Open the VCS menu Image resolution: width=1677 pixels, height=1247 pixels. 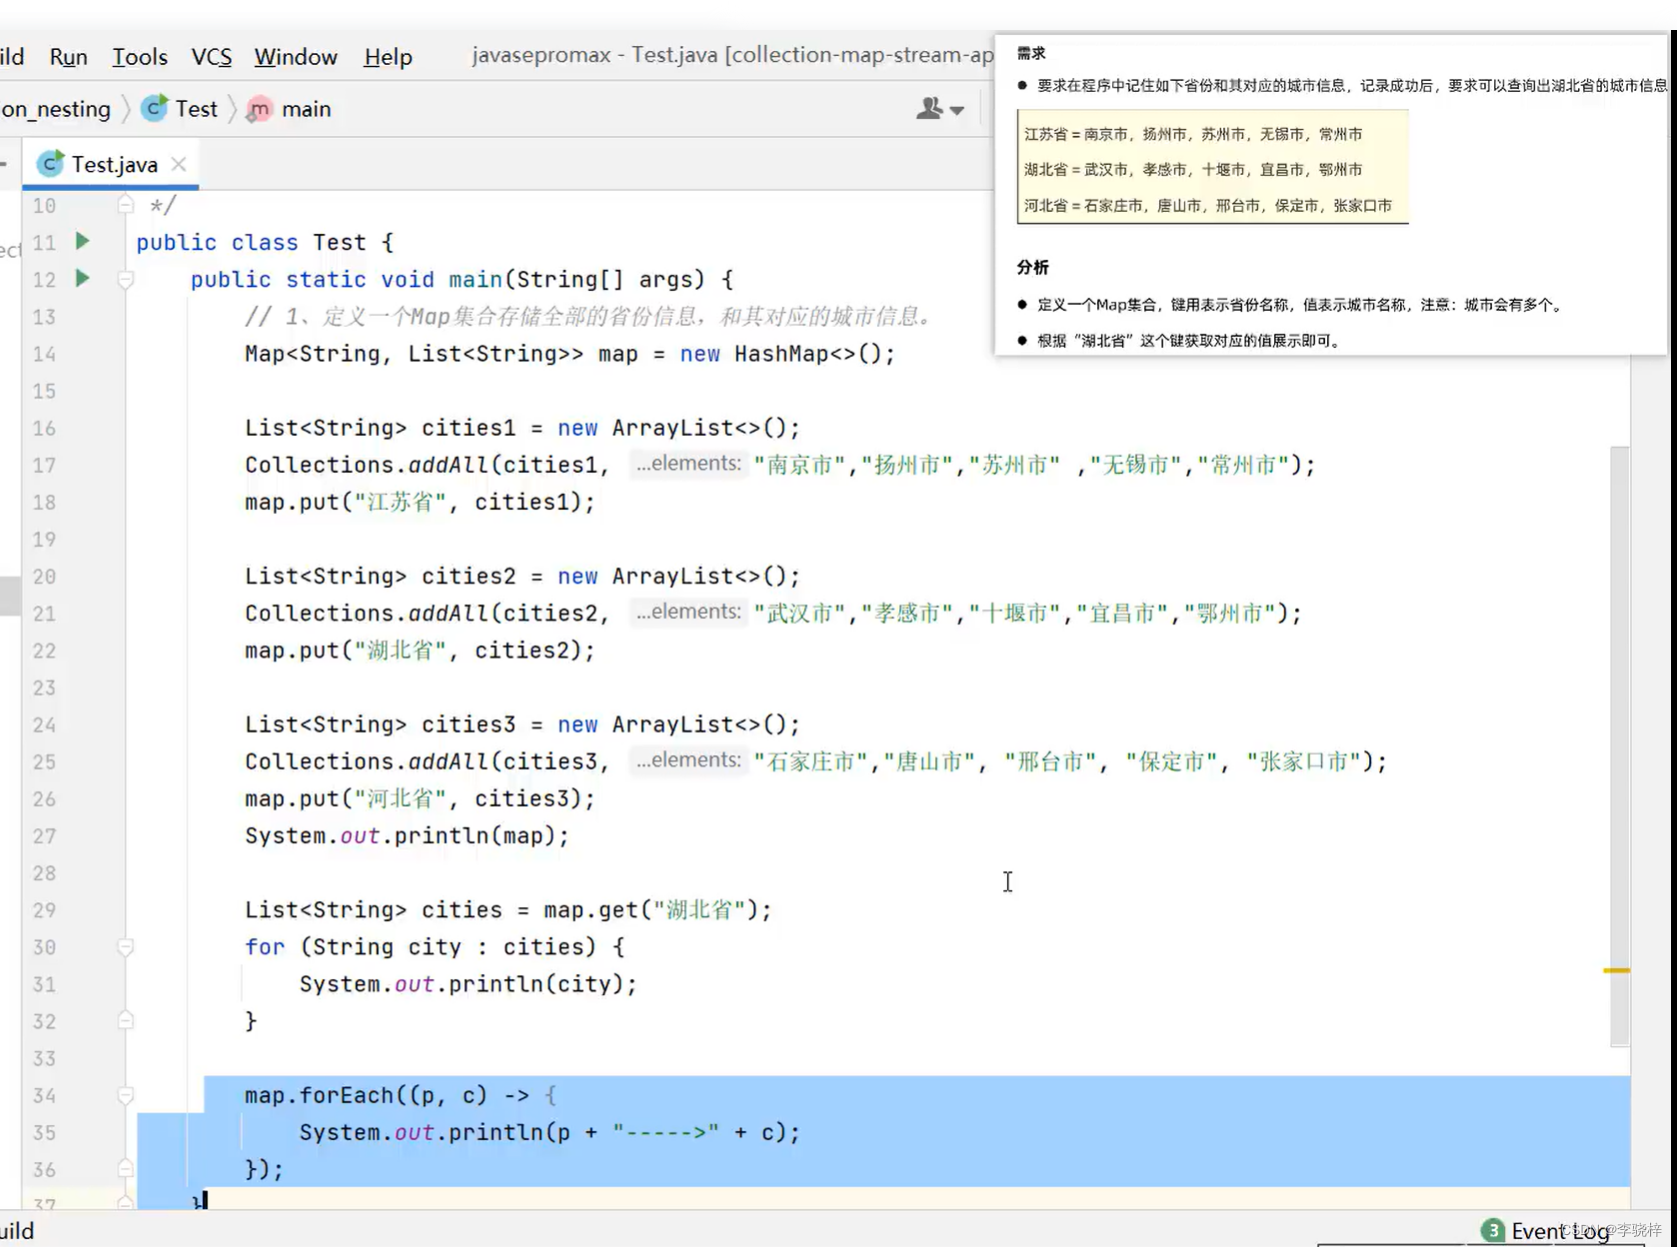pyautogui.click(x=211, y=57)
